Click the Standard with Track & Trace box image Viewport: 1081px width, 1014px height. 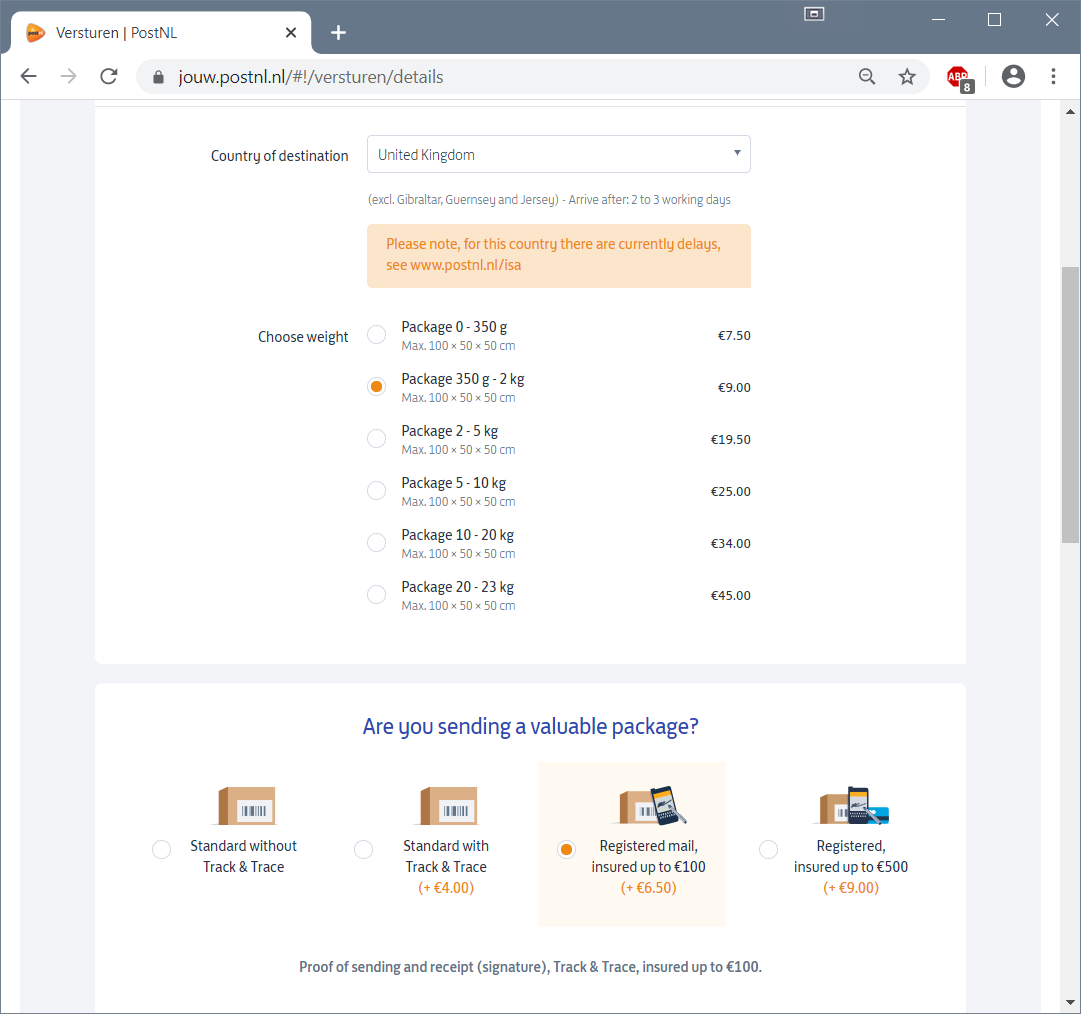(x=446, y=806)
